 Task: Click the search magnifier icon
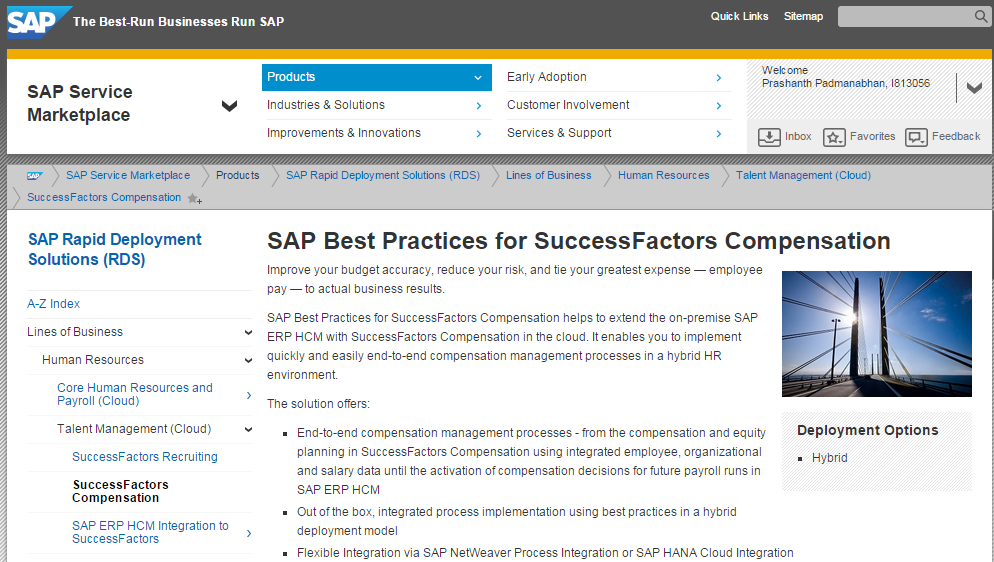(981, 16)
